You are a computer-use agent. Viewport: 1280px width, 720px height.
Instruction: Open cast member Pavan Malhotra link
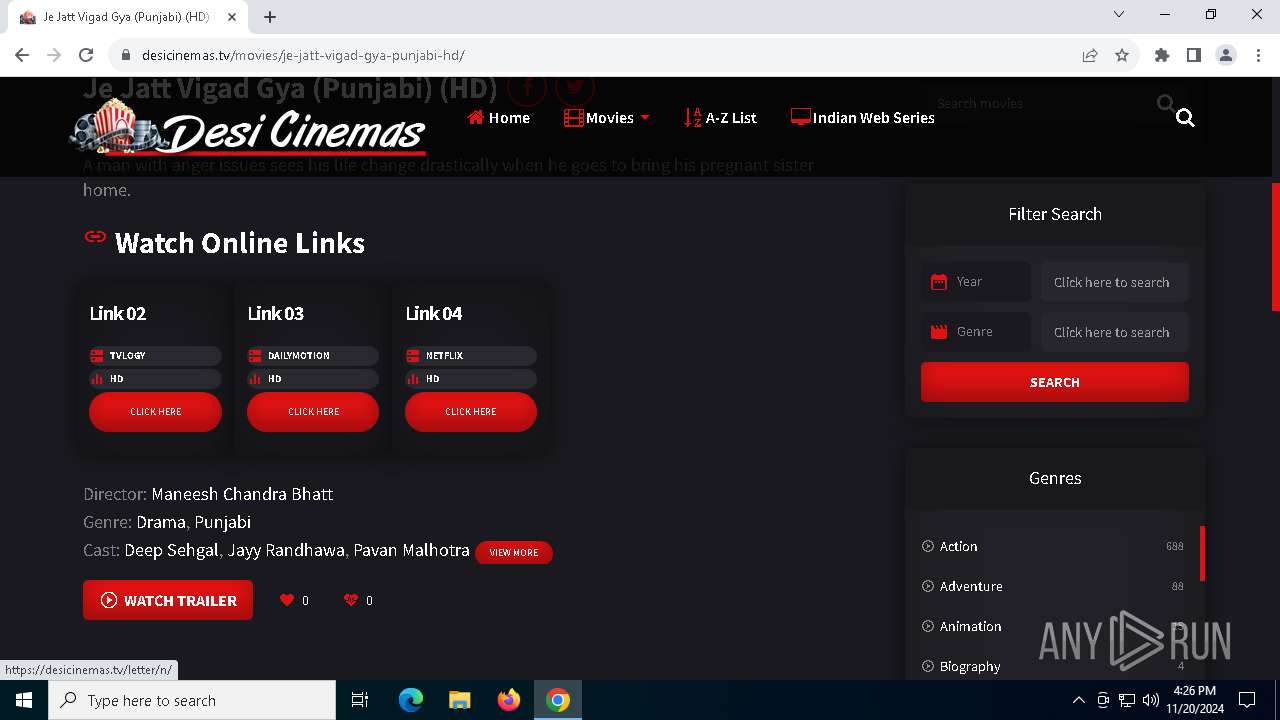(x=412, y=550)
